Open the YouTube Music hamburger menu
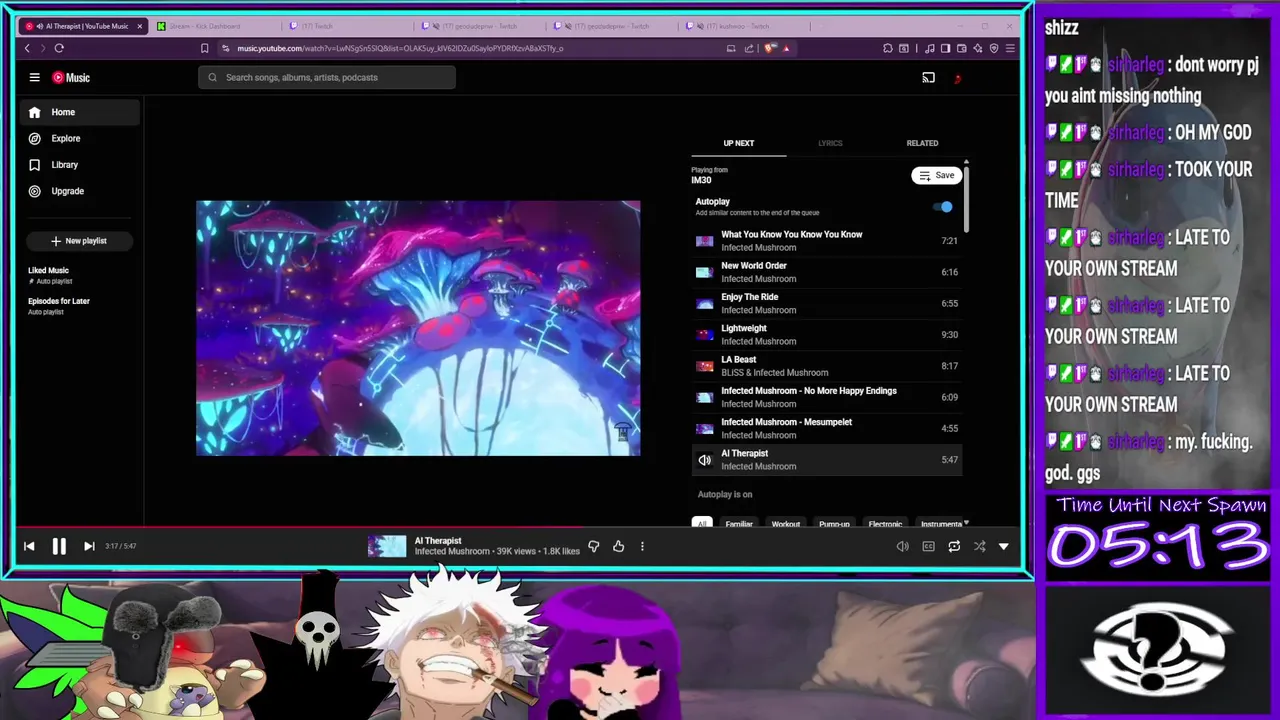 [x=34, y=77]
